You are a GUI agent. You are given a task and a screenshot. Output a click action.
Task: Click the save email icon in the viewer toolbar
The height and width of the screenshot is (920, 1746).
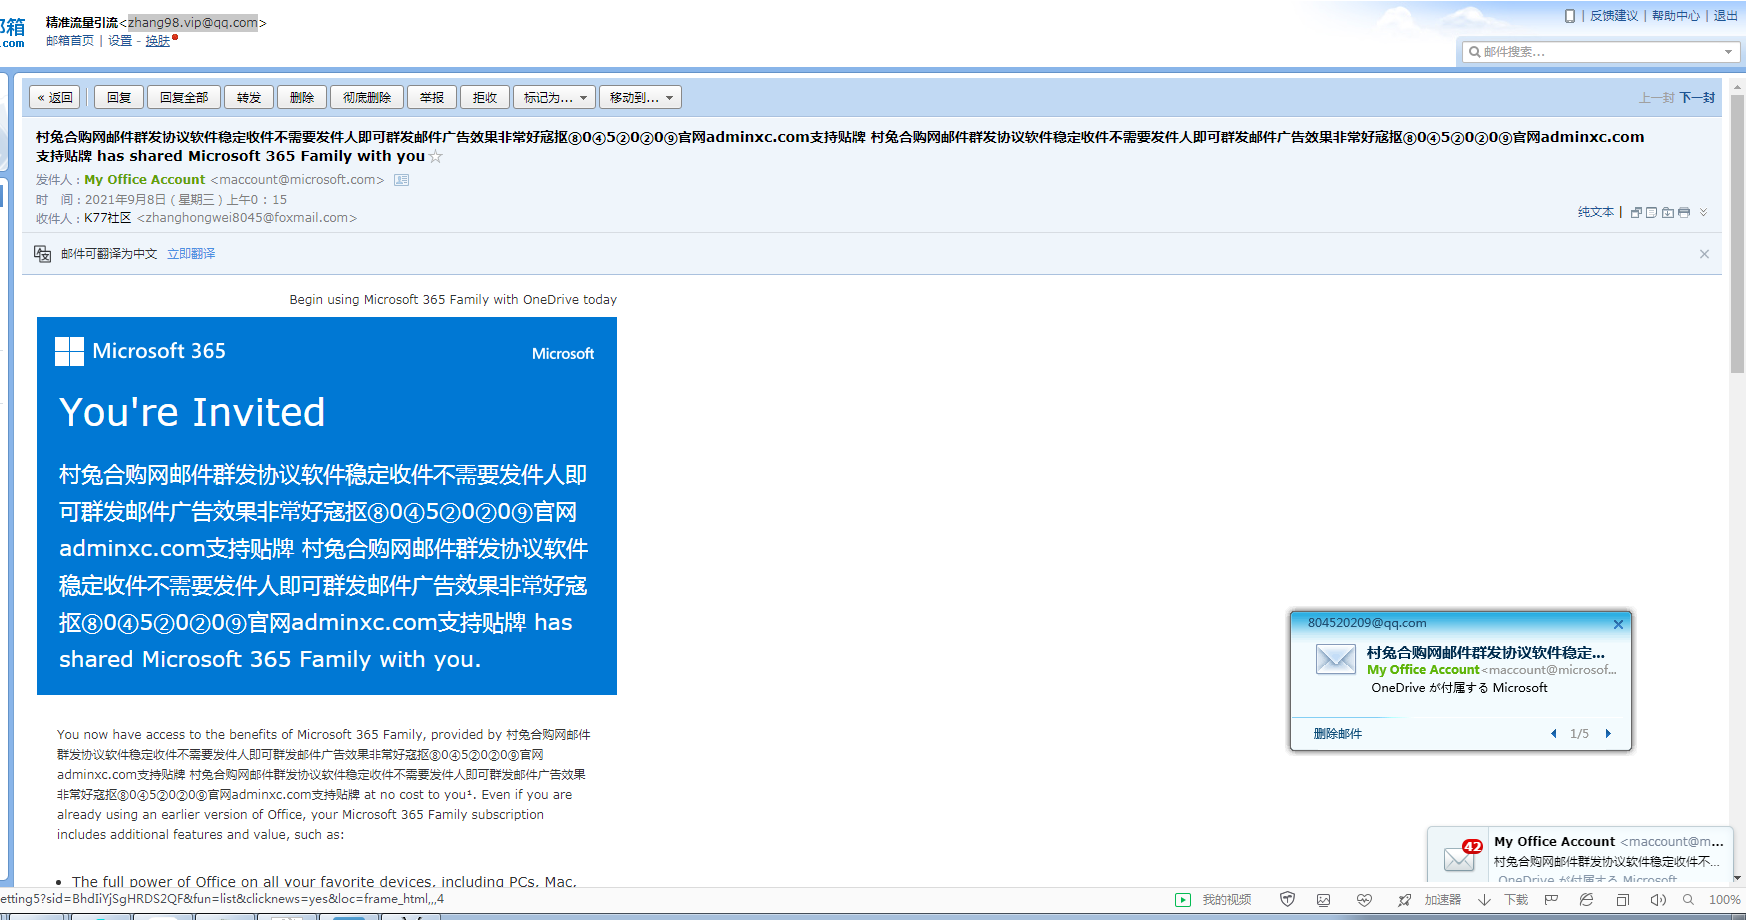point(1667,213)
